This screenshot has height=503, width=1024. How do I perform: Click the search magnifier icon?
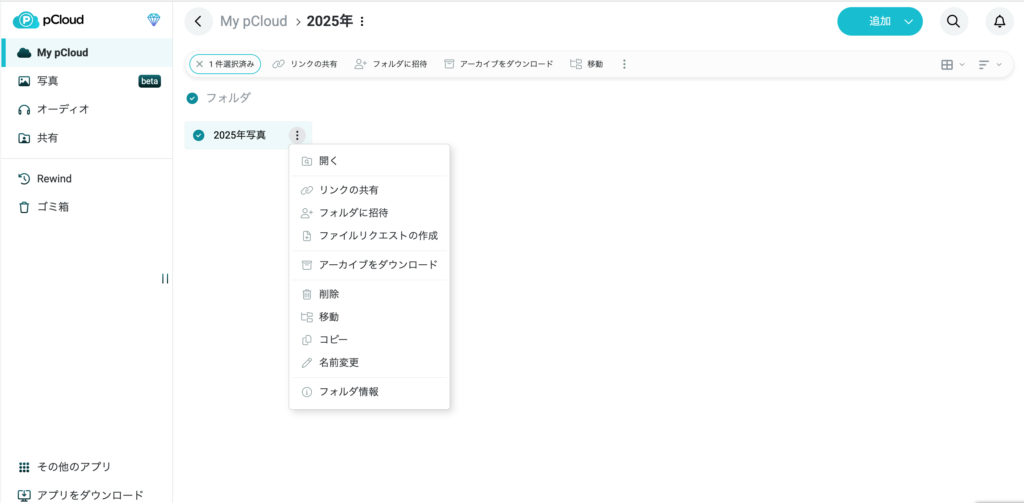pos(954,21)
